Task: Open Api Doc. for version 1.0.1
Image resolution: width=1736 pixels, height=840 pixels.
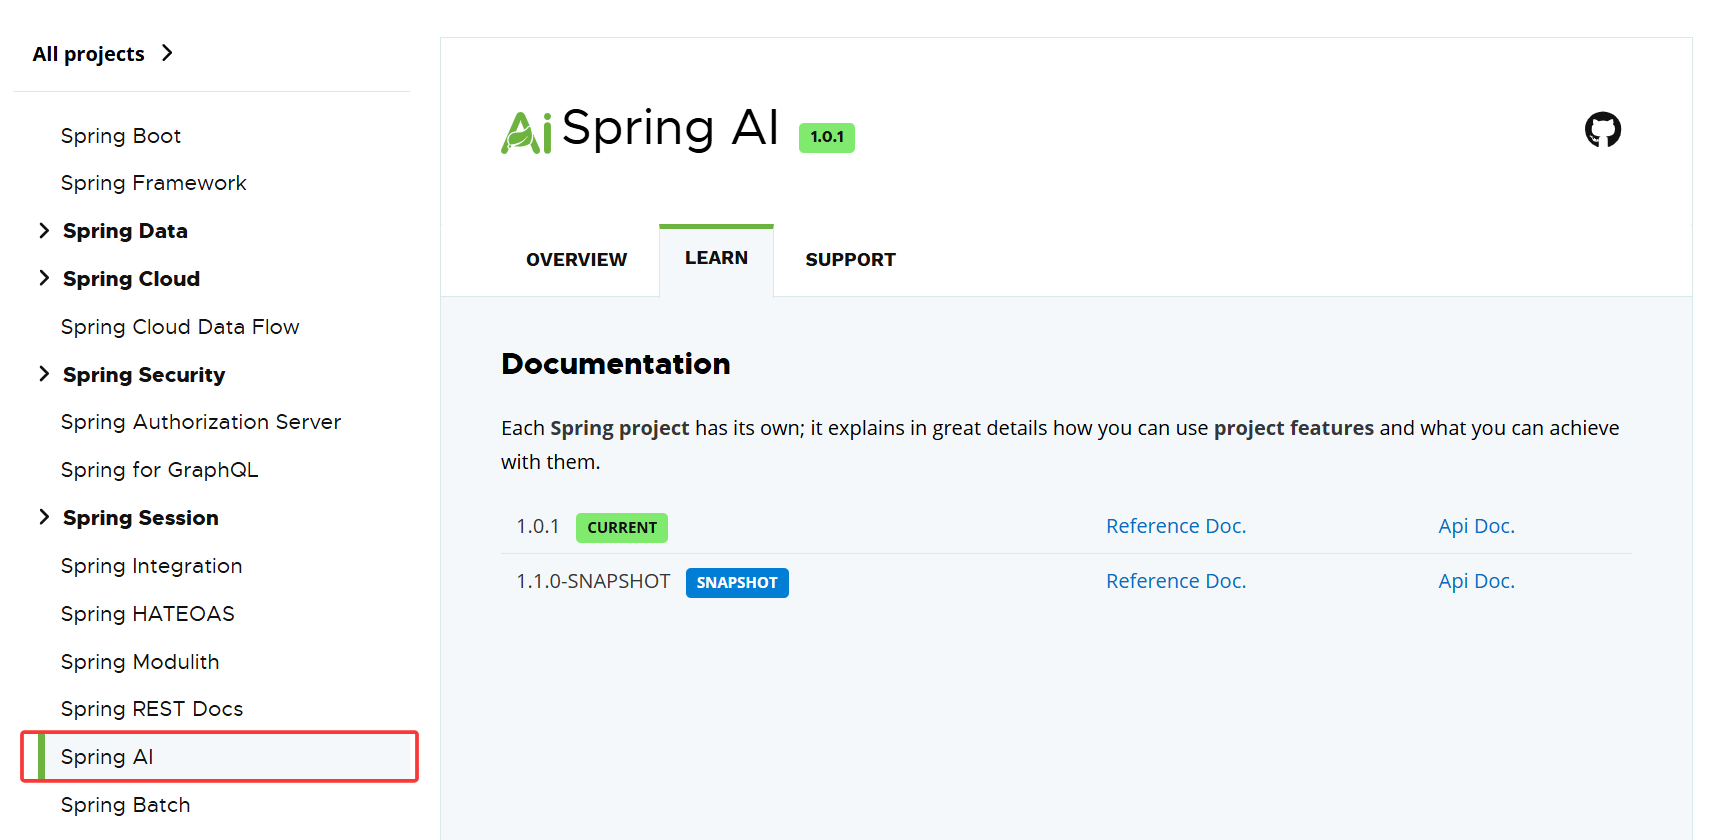Action: [x=1477, y=526]
